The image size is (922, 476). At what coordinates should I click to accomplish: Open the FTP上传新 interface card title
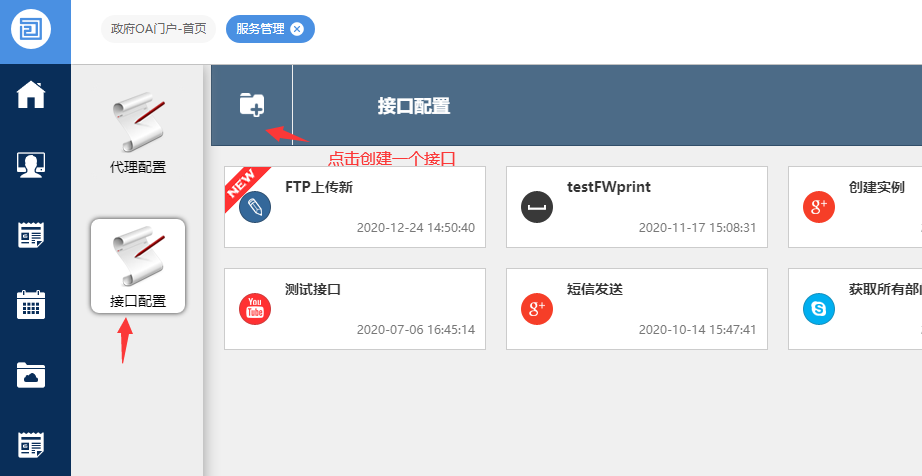pos(319,187)
